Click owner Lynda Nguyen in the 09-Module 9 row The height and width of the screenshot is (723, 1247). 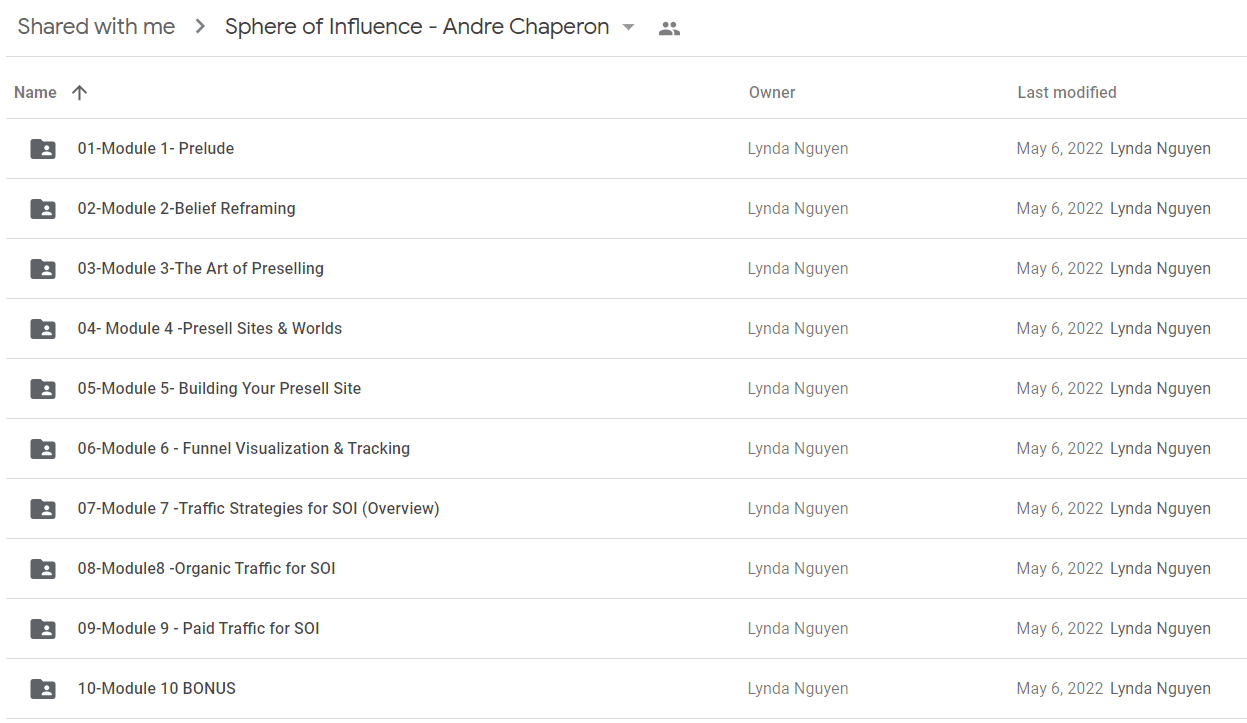[798, 628]
